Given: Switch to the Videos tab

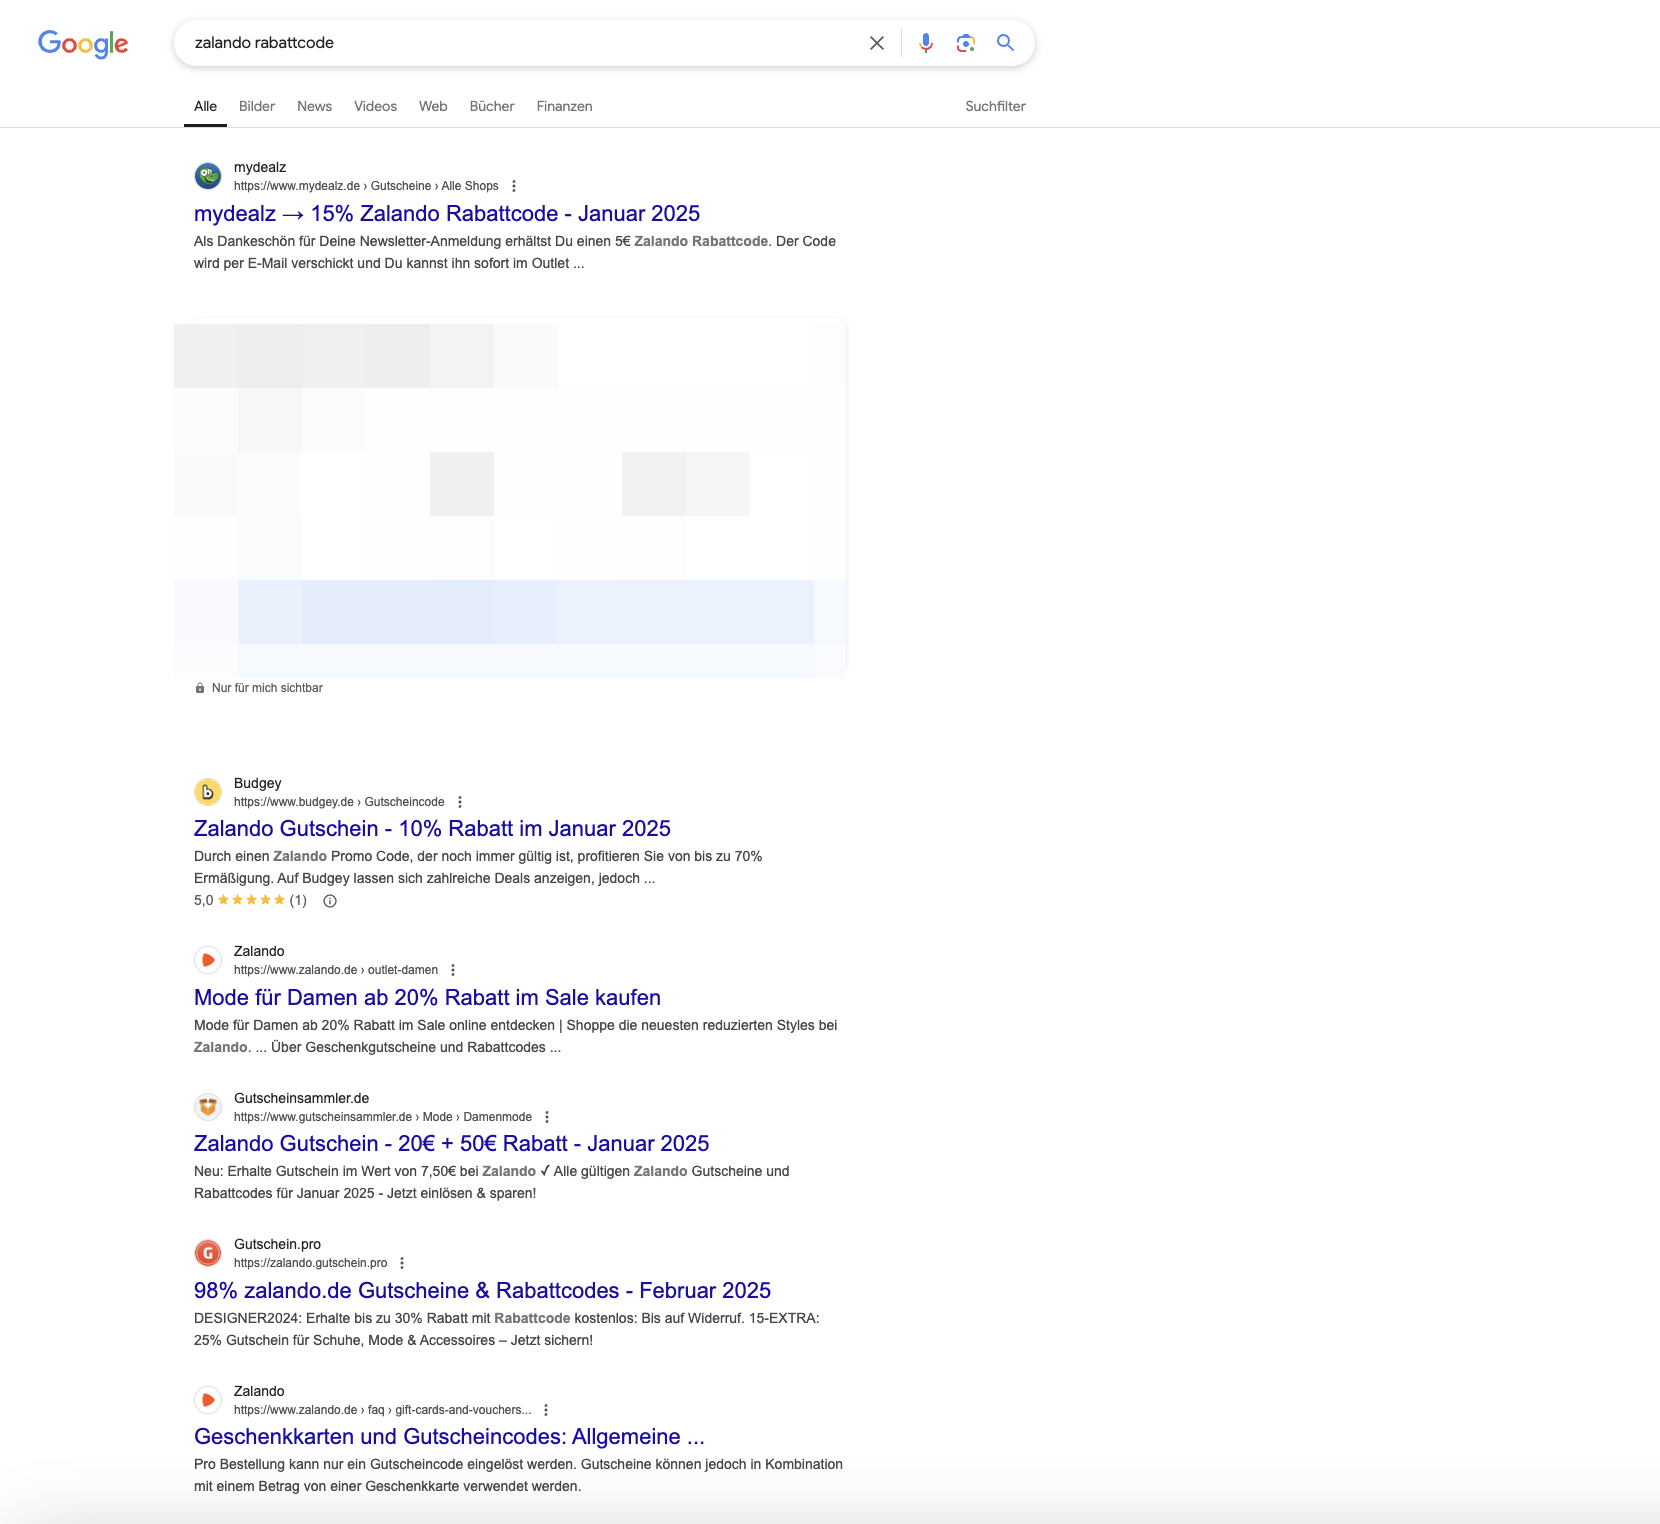Looking at the screenshot, I should pos(374,106).
